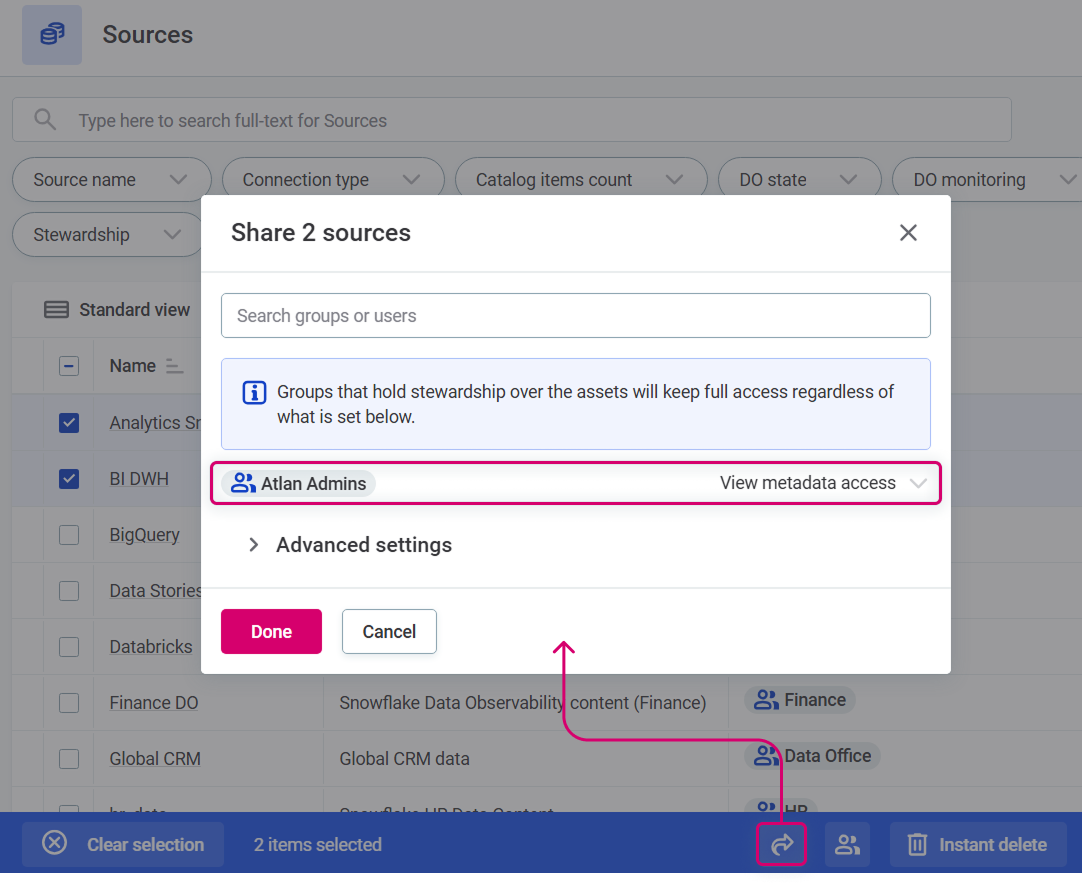Click the trash icon on Instant delete
Screen dimensions: 1082x884
[917, 844]
